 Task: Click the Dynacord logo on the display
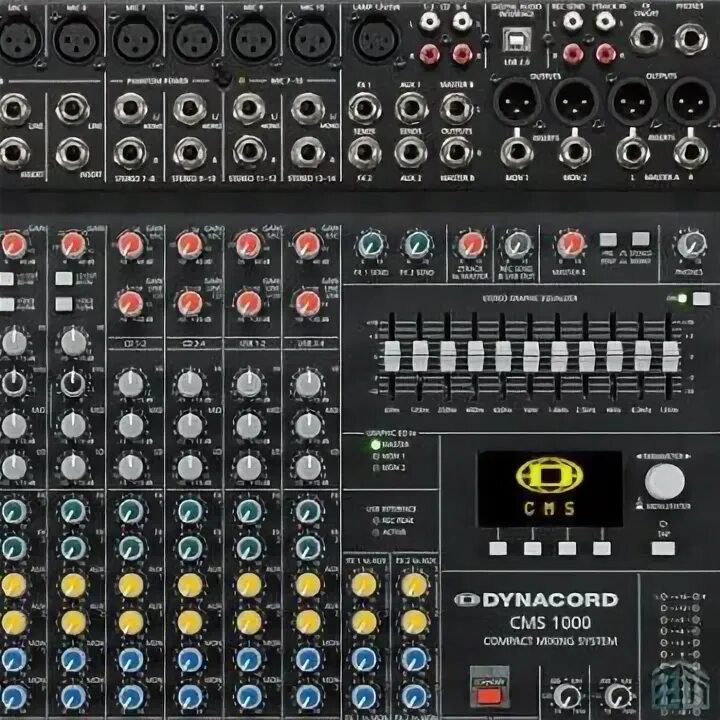point(549,476)
